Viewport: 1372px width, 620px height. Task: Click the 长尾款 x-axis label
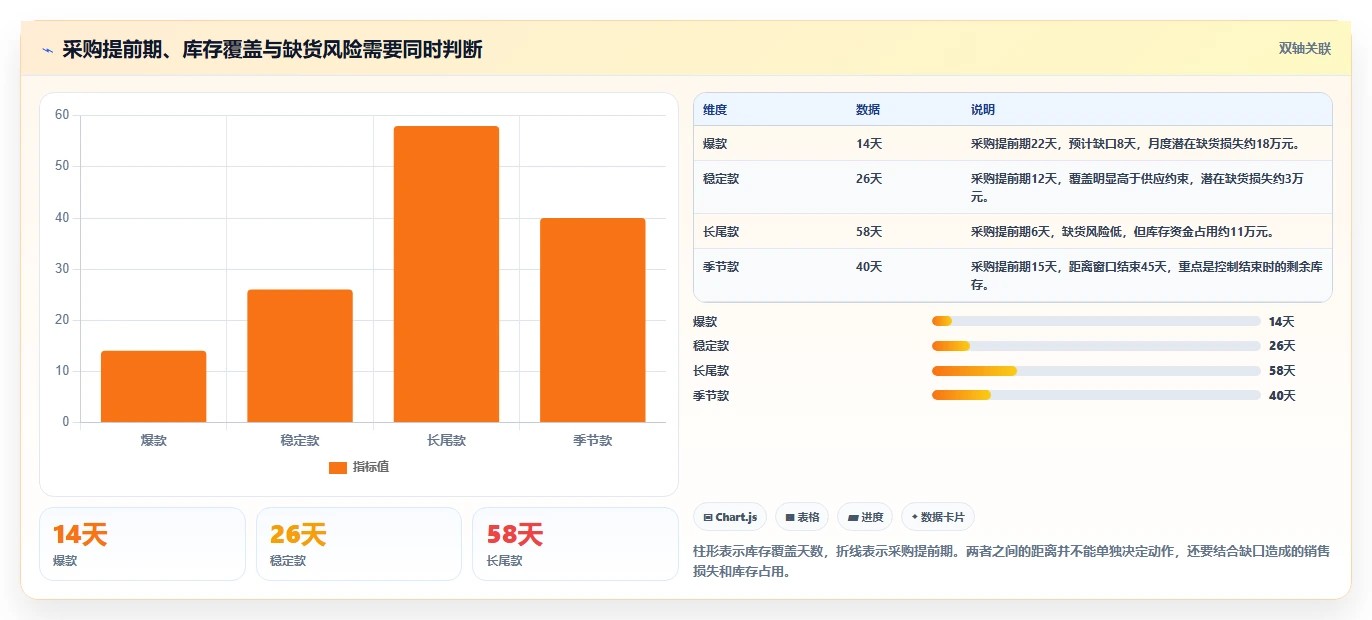tap(446, 440)
